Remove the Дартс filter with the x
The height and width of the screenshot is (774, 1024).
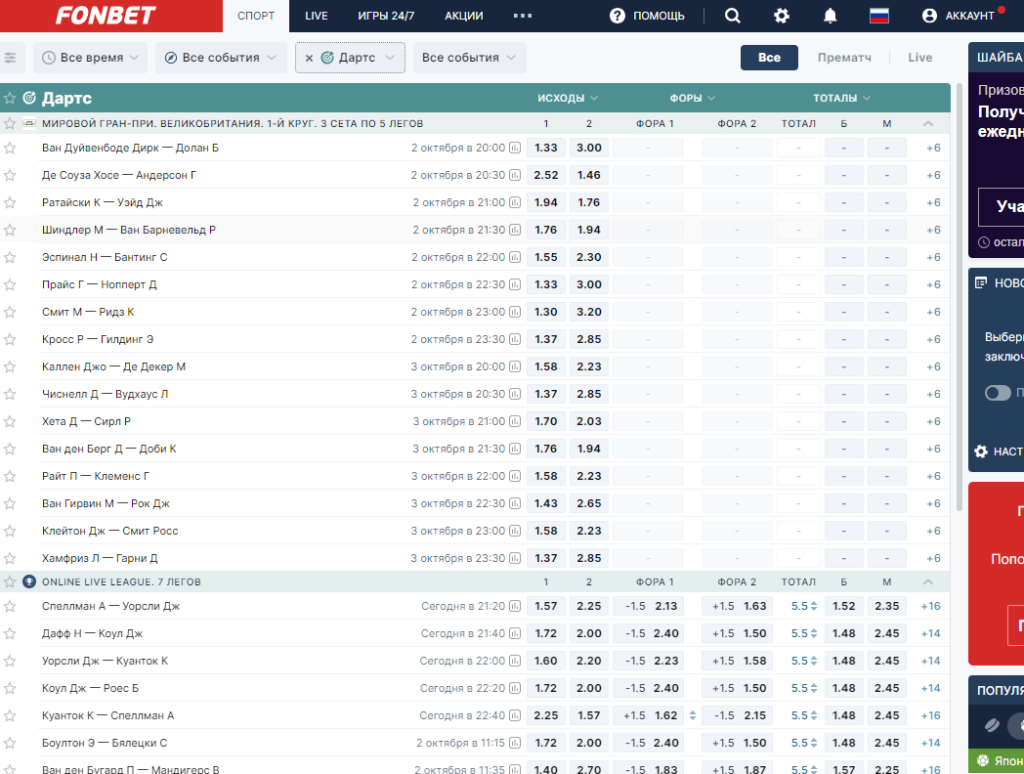point(309,58)
